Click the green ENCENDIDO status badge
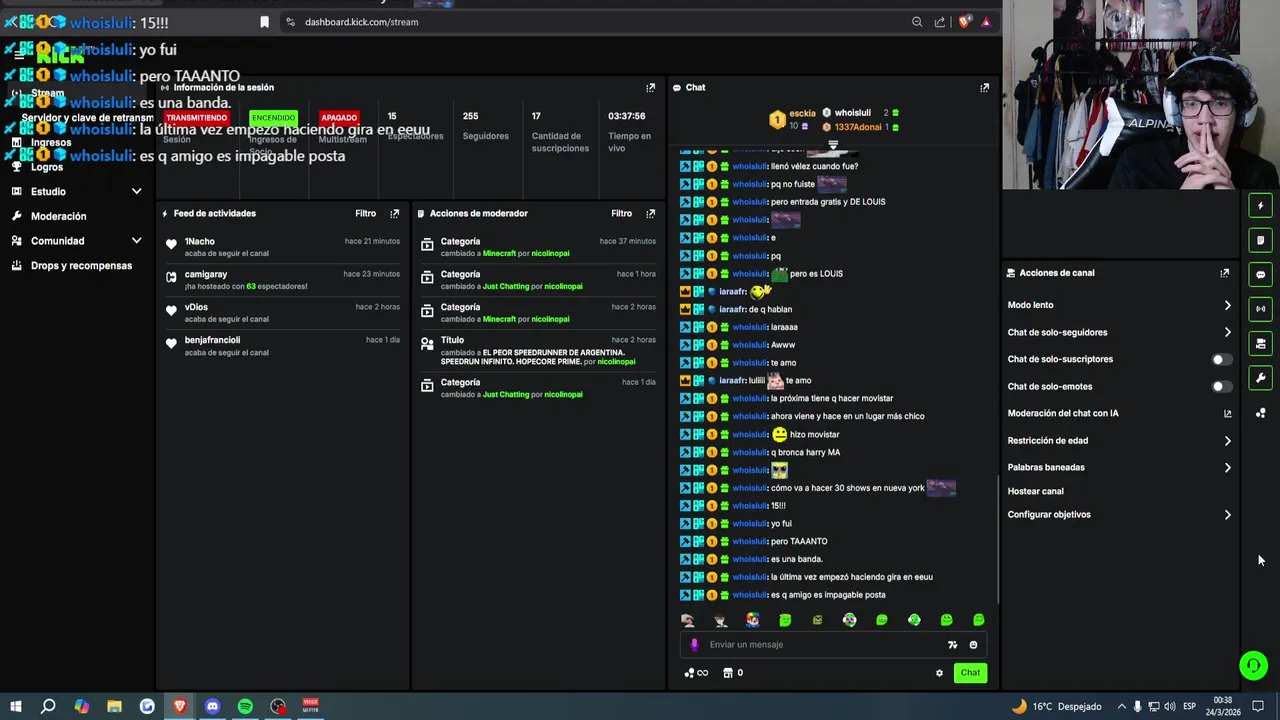Viewport: 1280px width, 720px height. (x=273, y=118)
